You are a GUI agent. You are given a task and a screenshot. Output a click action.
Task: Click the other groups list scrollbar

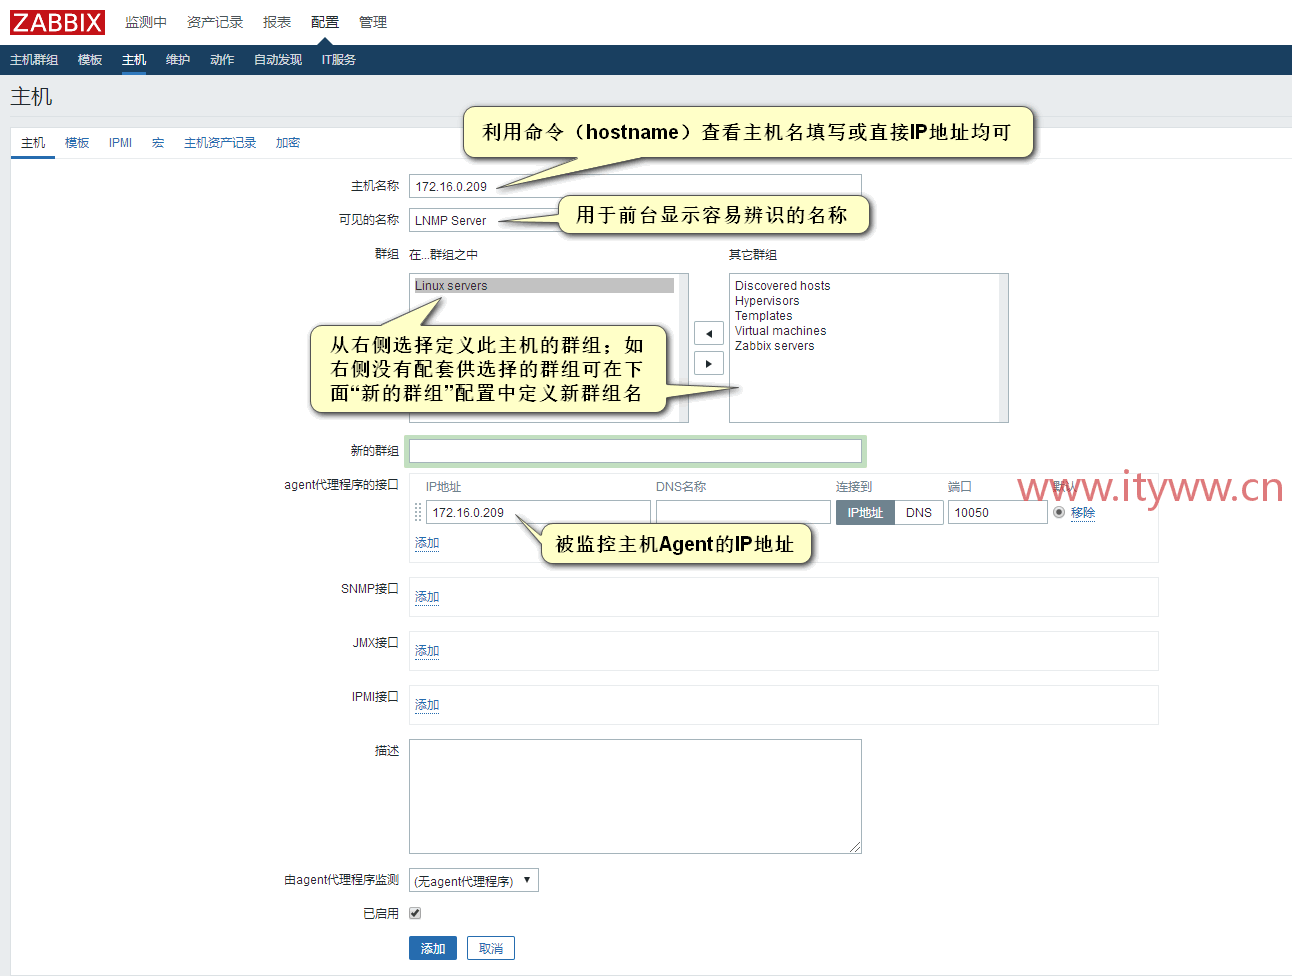pyautogui.click(x=1003, y=348)
